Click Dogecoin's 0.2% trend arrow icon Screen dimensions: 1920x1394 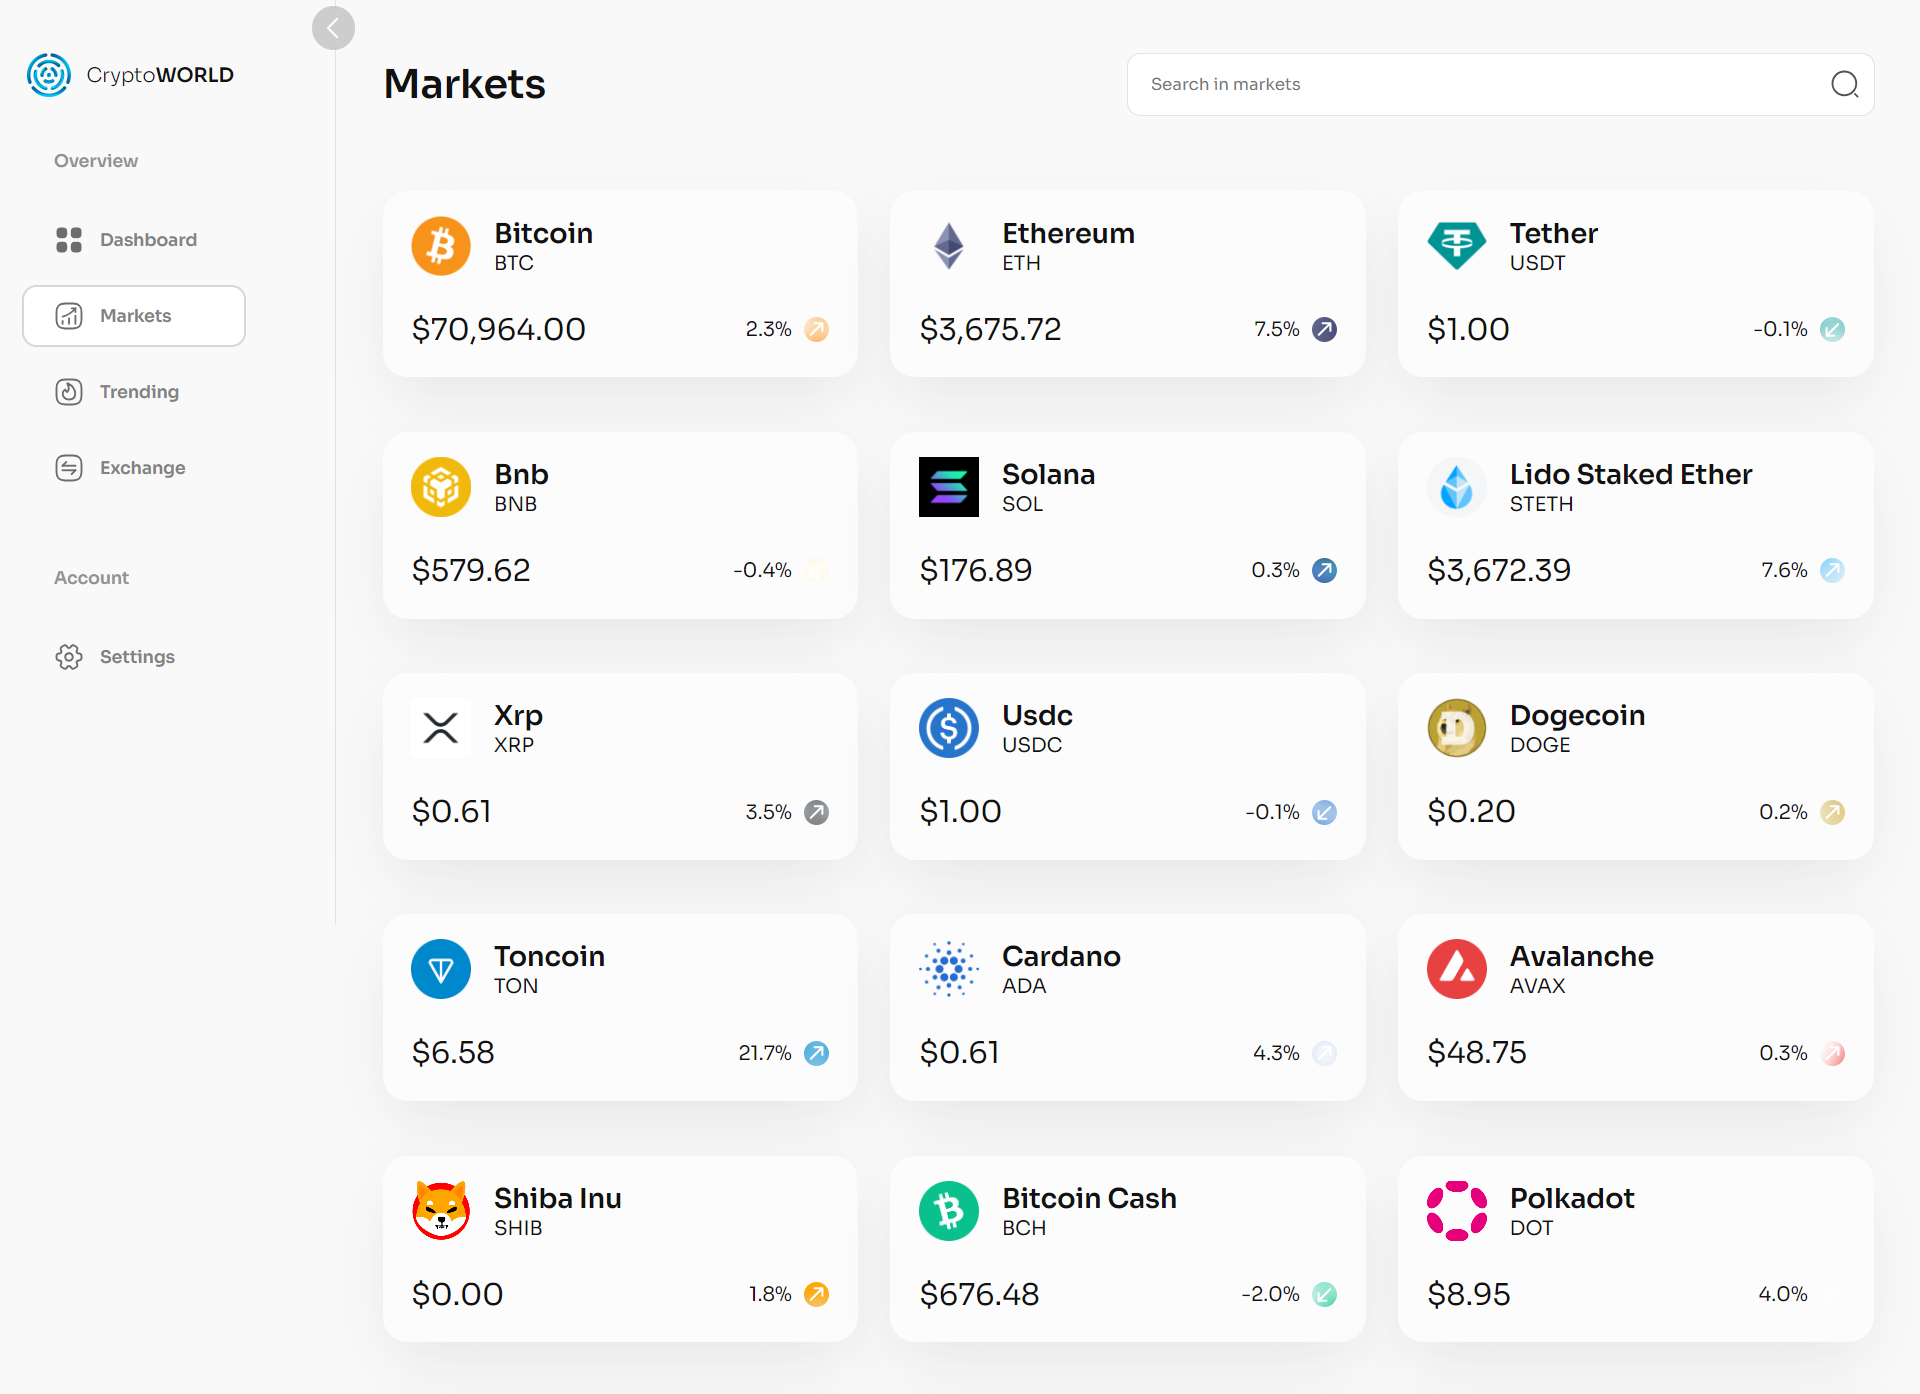[1833, 812]
